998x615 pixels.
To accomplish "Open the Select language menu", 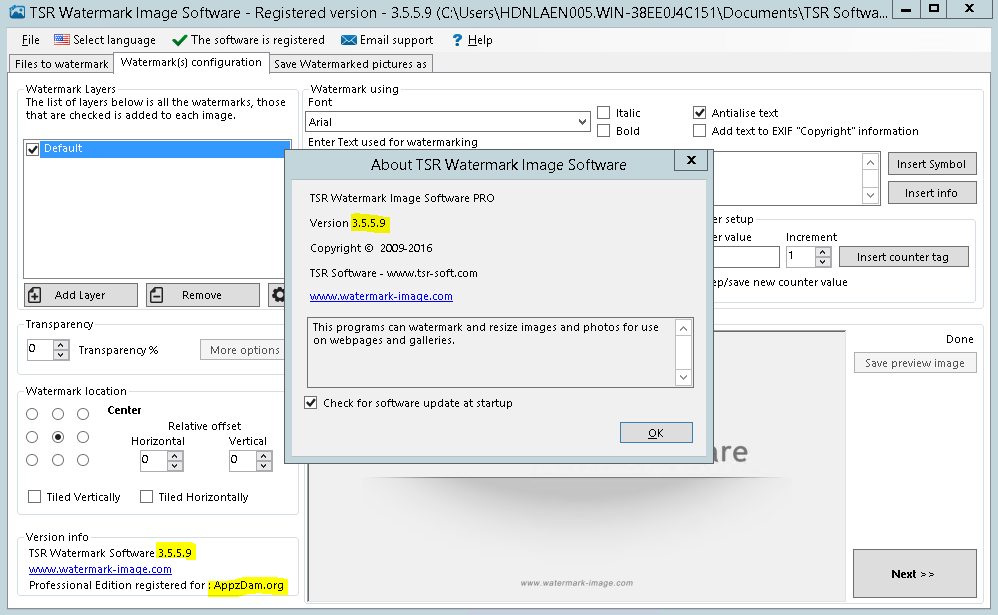I will [105, 40].
